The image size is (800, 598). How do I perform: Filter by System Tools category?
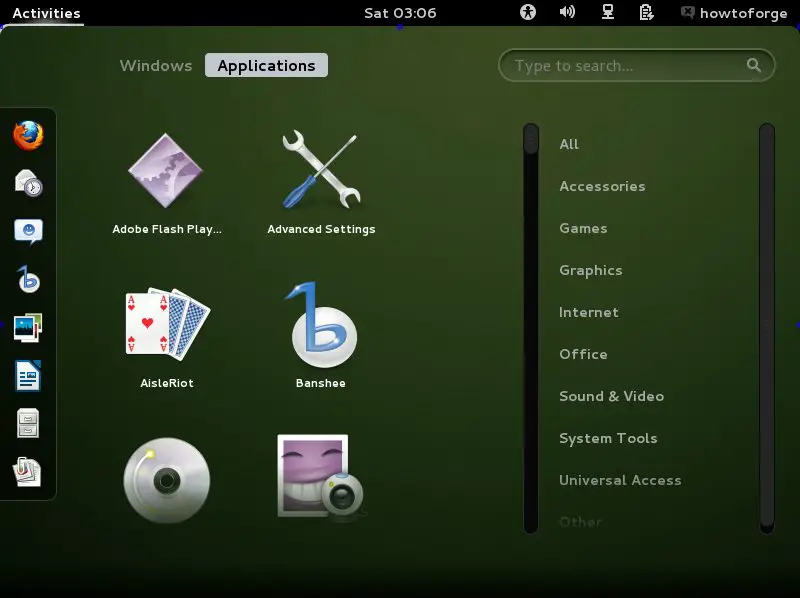point(608,438)
